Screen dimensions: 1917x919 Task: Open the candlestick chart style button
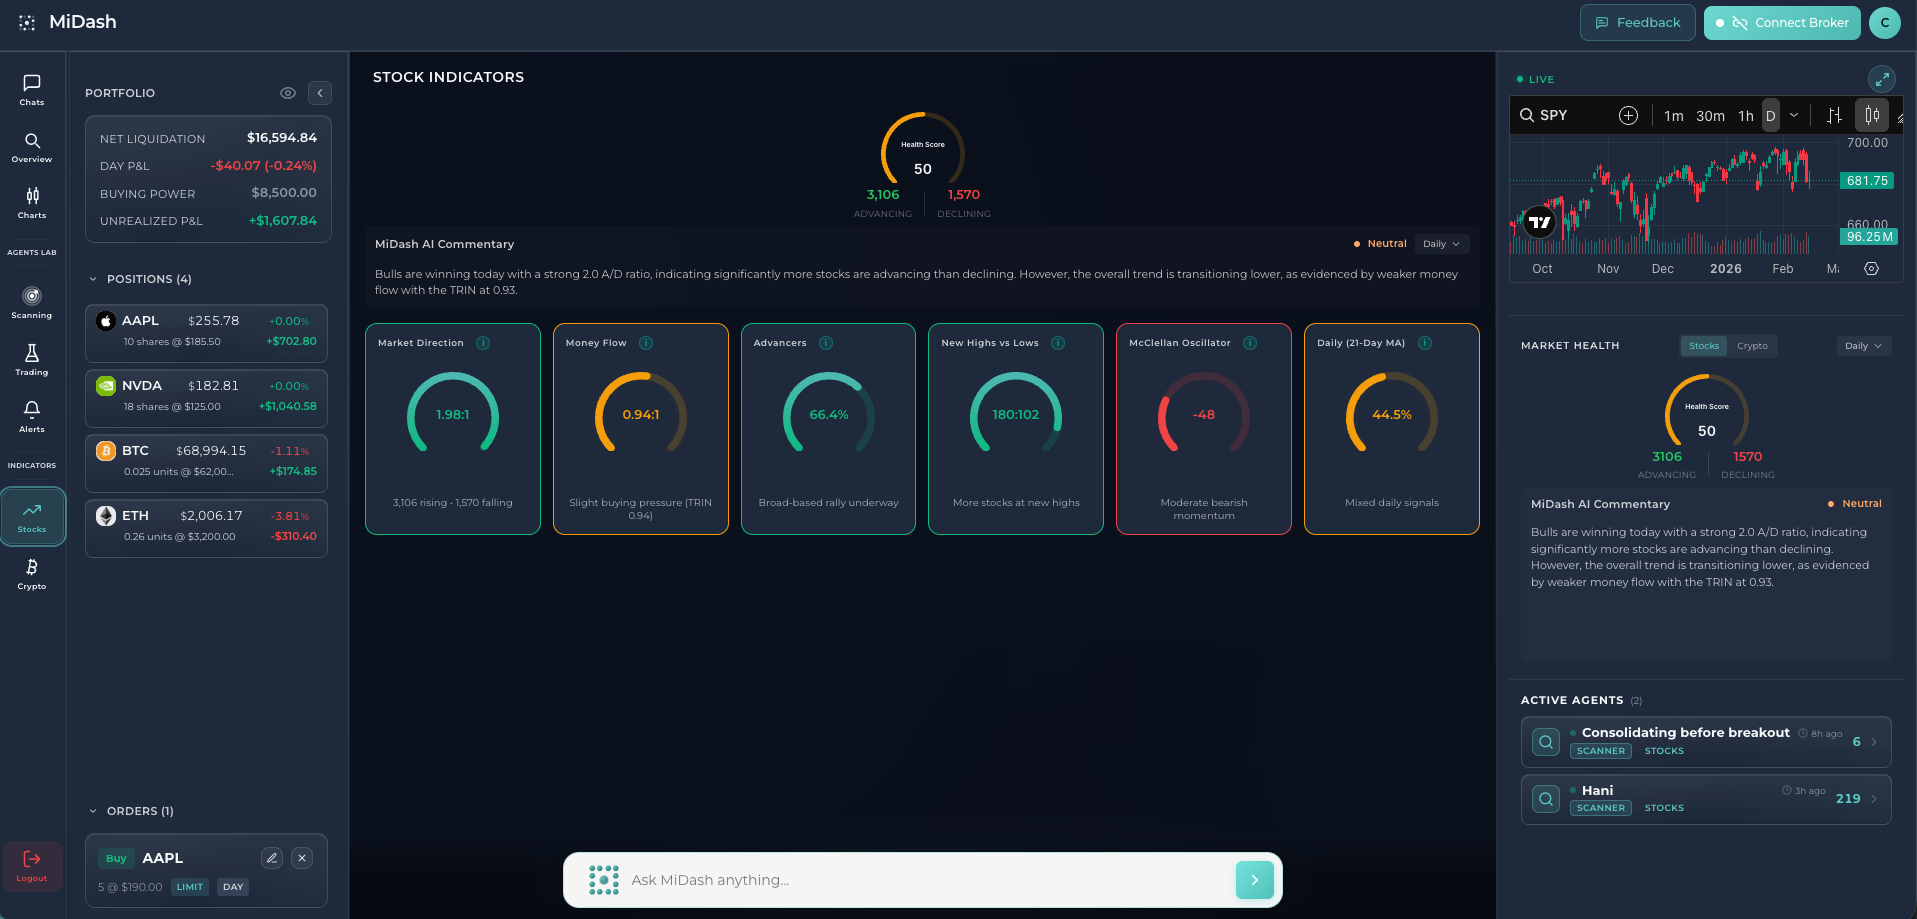coord(1872,115)
